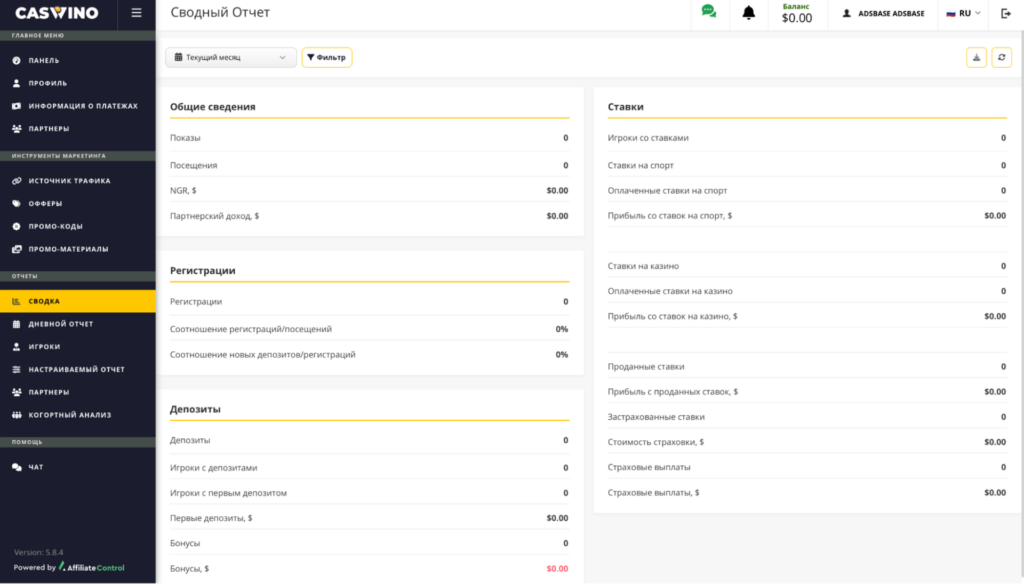Click the red $0.00 Бонусы value
Viewport: 1024px width, 584px height.
pyautogui.click(x=557, y=568)
